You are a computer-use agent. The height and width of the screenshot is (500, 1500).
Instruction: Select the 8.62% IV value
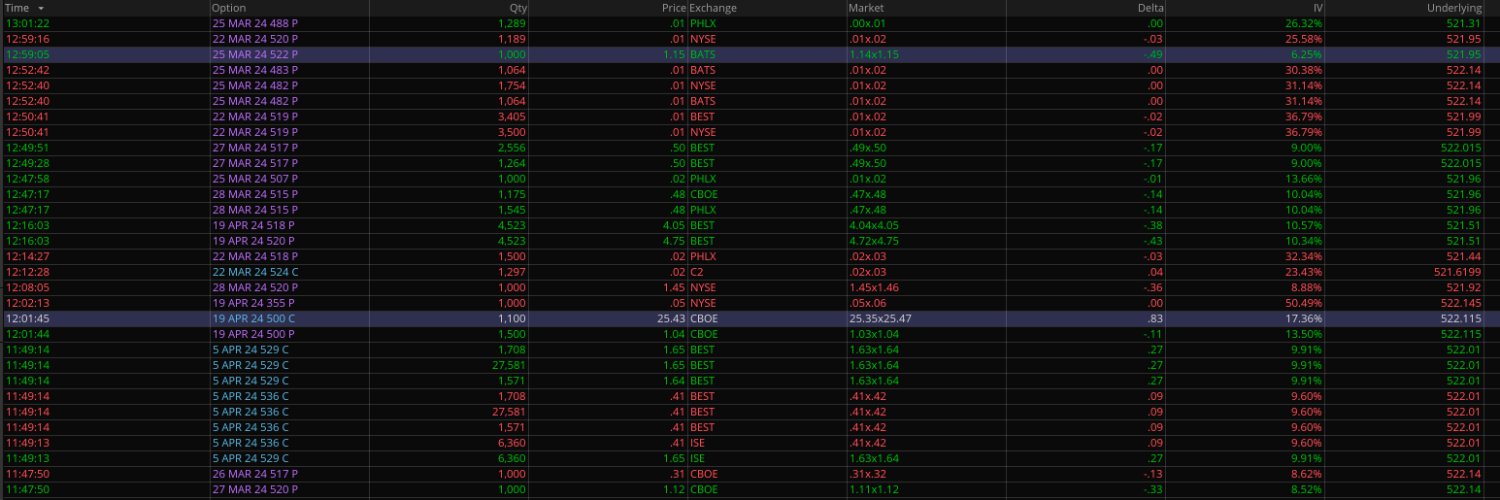tap(1306, 473)
